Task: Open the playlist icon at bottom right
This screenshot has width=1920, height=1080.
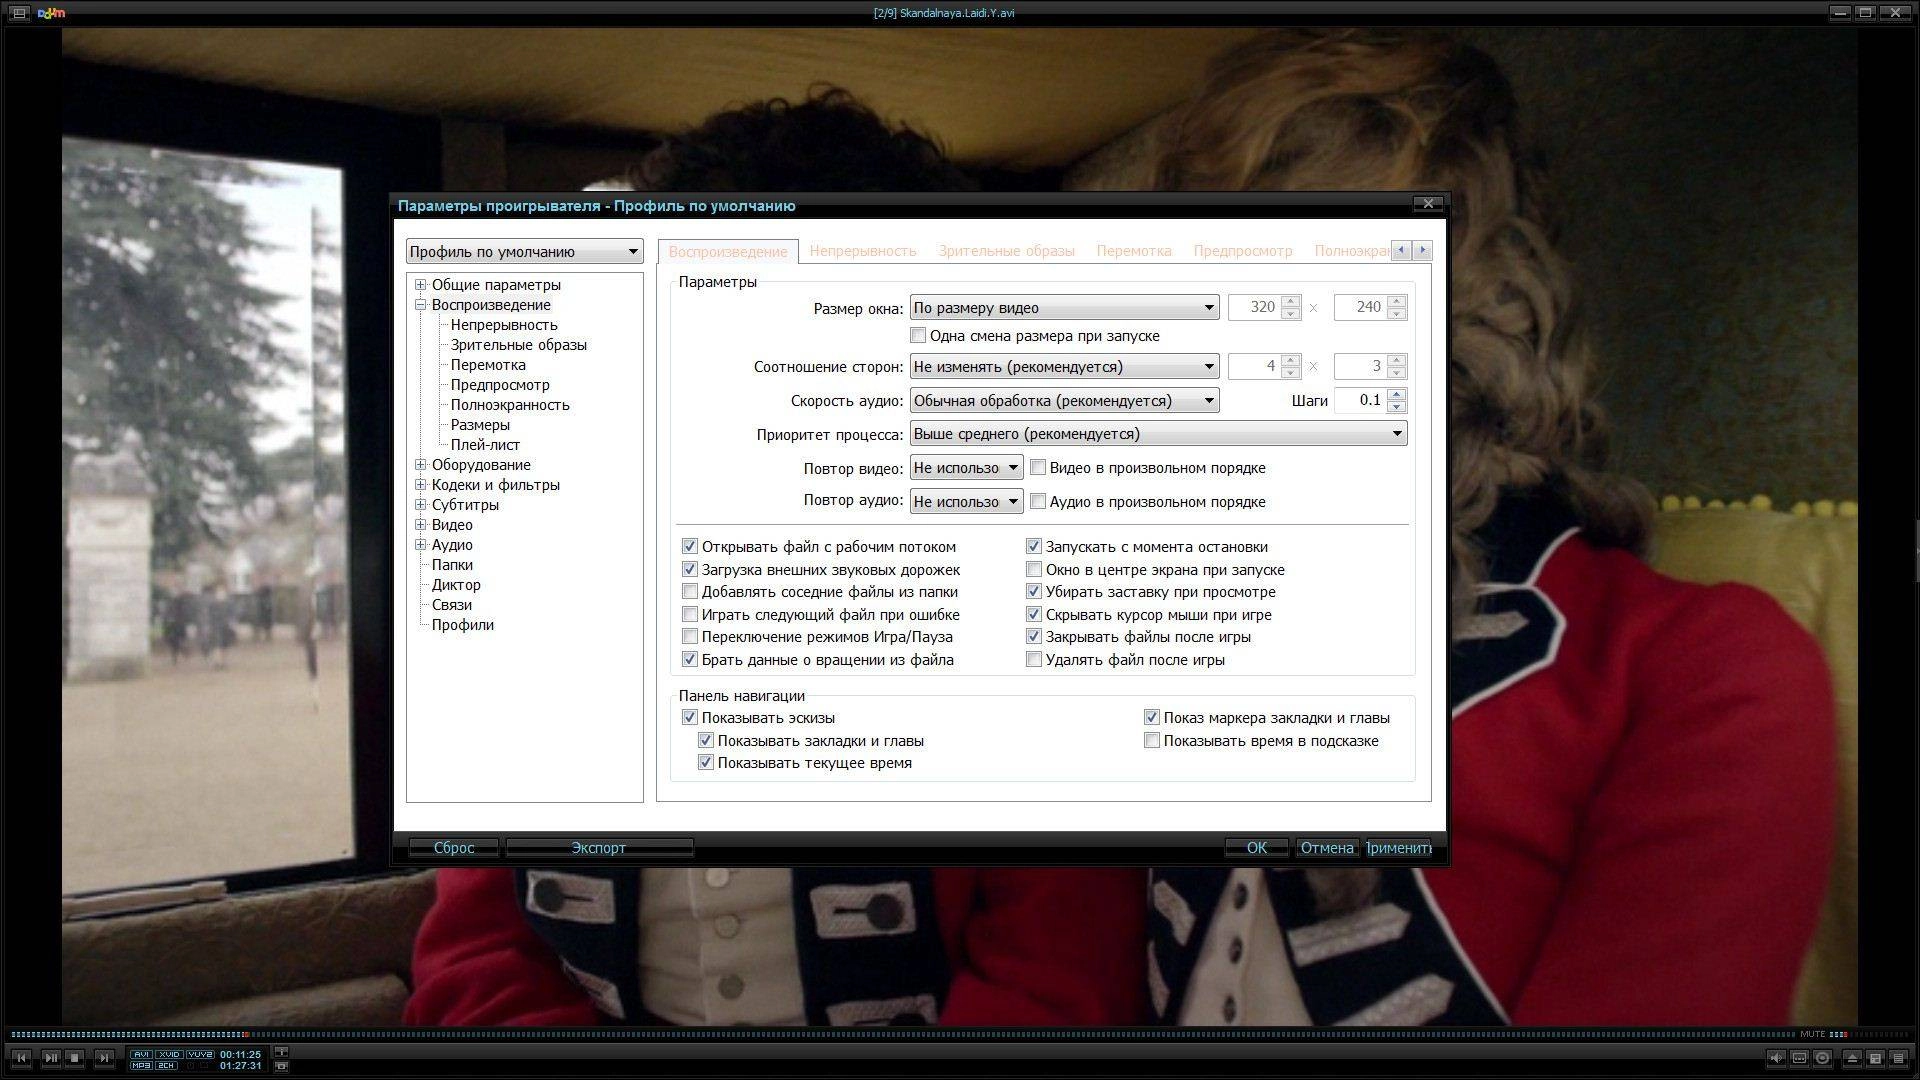Action: pos(1899,1058)
